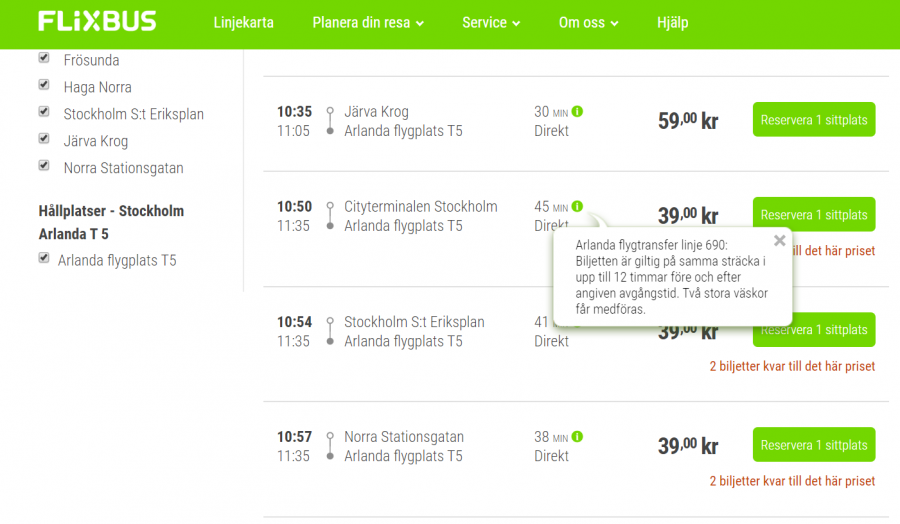Open the Service dropdown menu
This screenshot has width=900, height=524.
491,23
